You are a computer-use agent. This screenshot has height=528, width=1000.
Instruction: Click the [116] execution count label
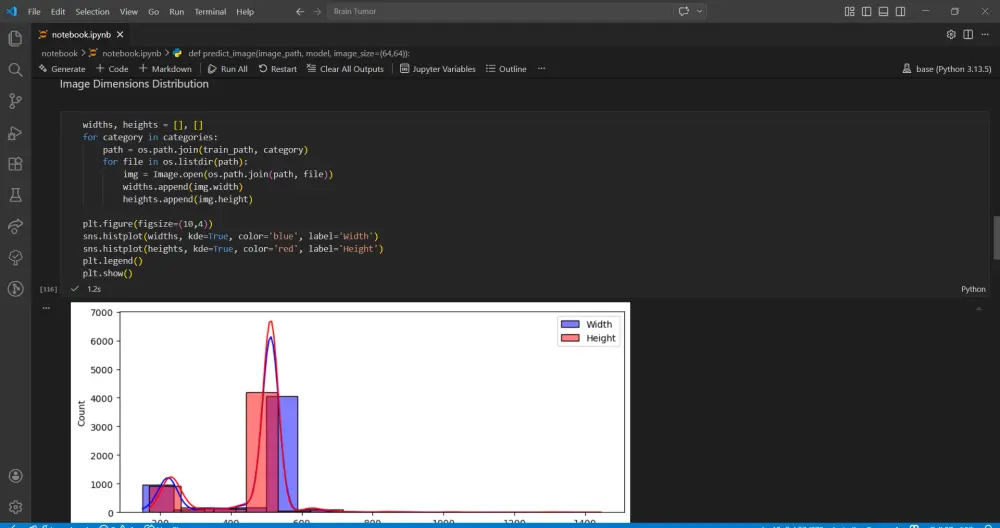[x=48, y=289]
